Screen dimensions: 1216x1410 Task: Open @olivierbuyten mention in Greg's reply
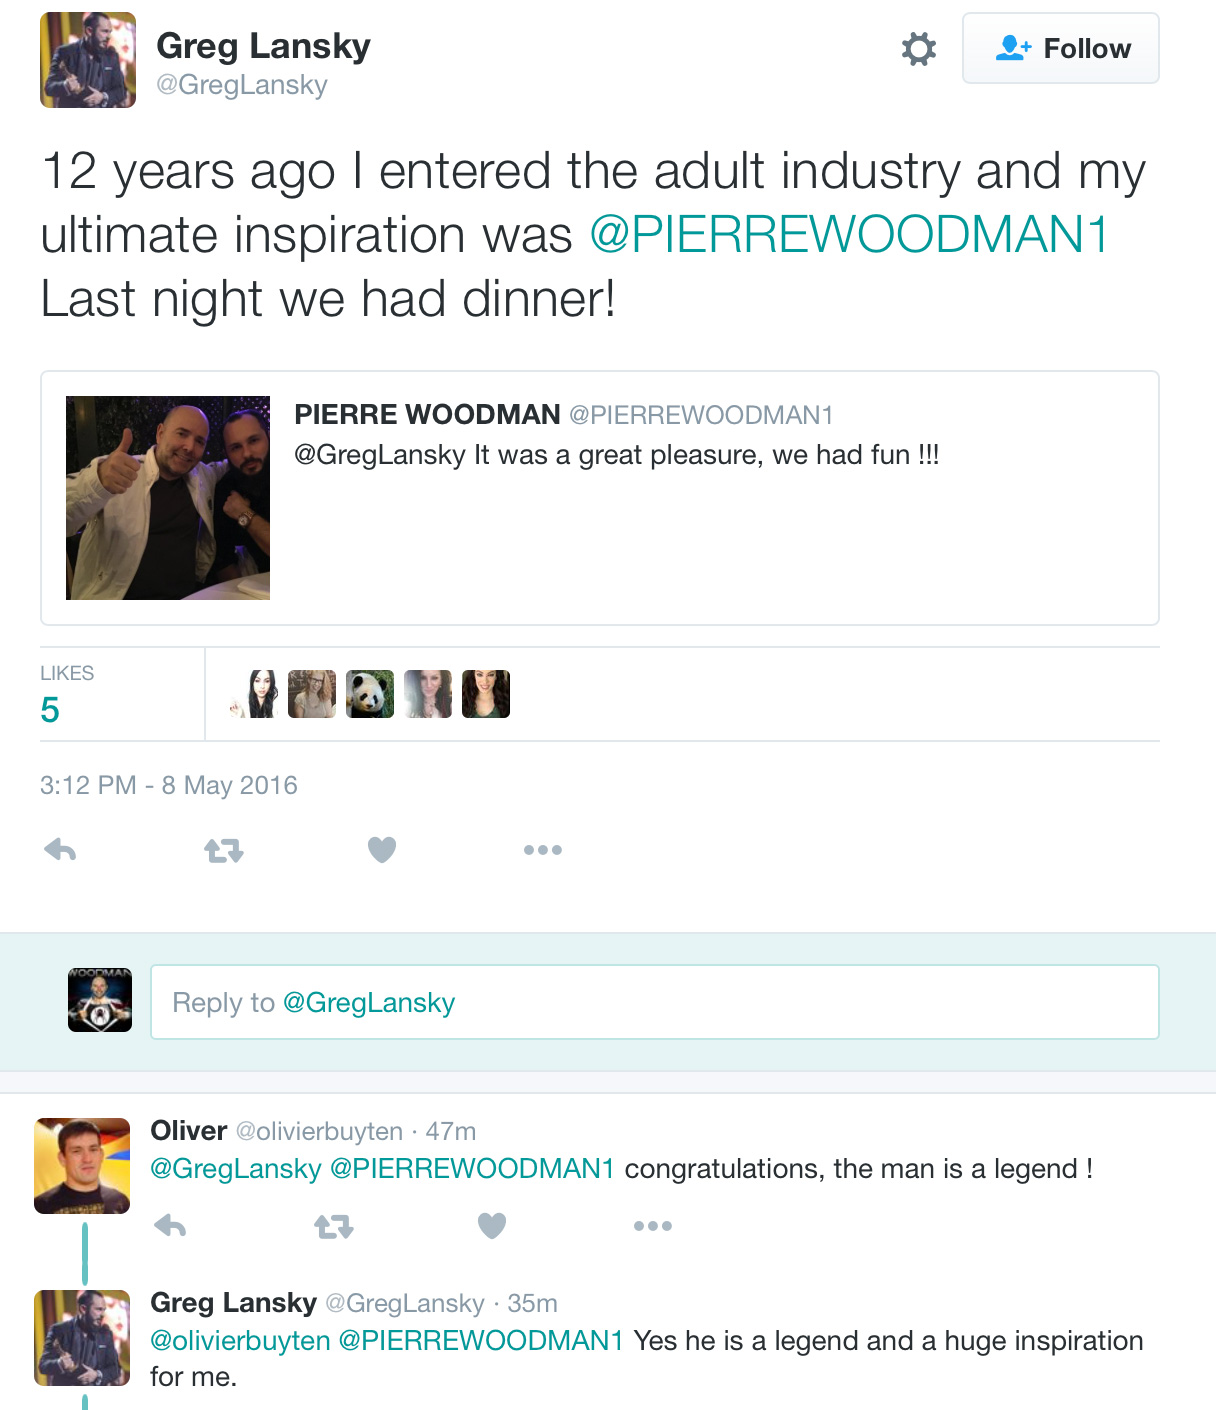pyautogui.click(x=240, y=1340)
